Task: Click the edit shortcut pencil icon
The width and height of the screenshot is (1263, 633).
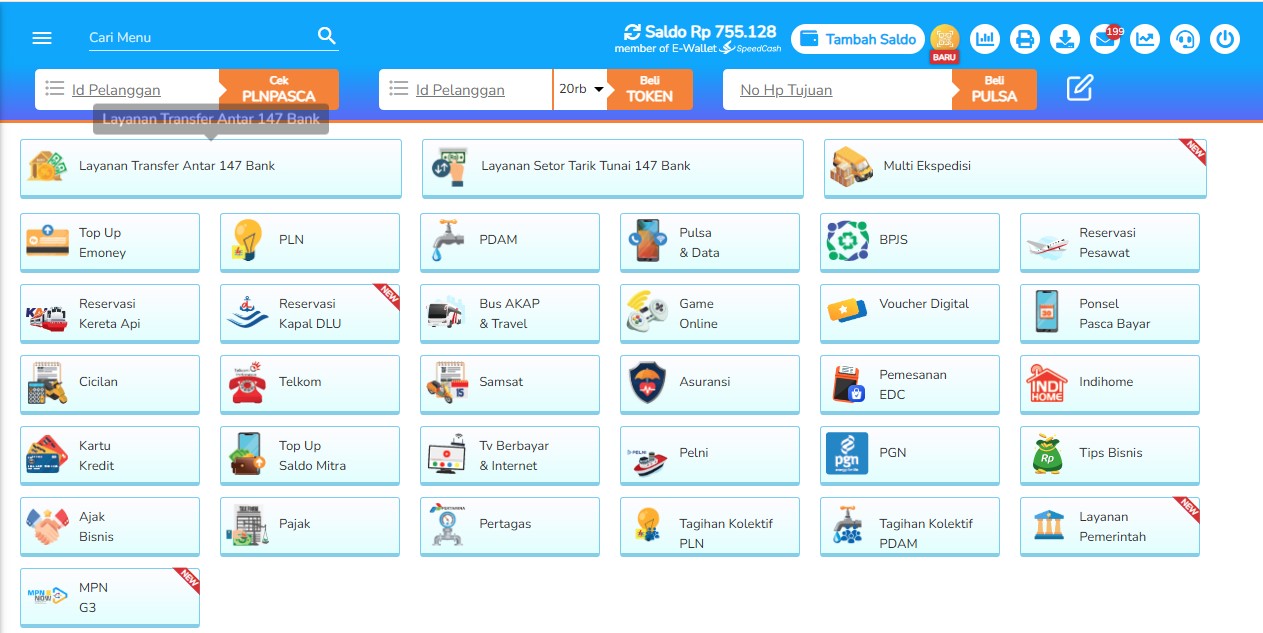Action: point(1079,88)
